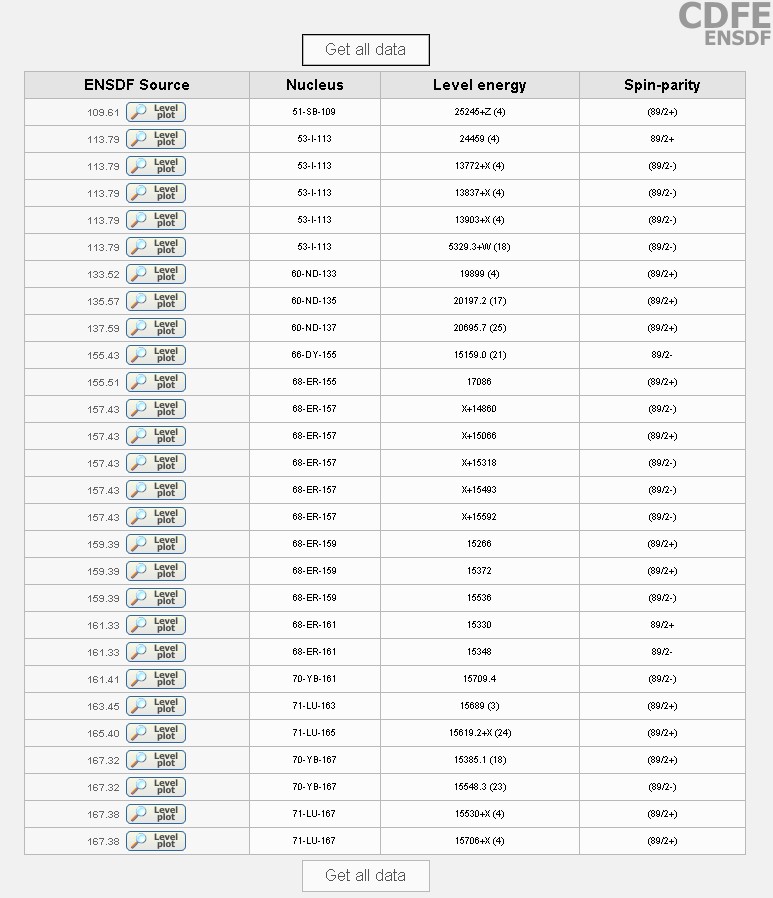Screen dimensions: 773x898
Task: Open Level plot for 68-ER-161 15348 row
Action: point(156,652)
